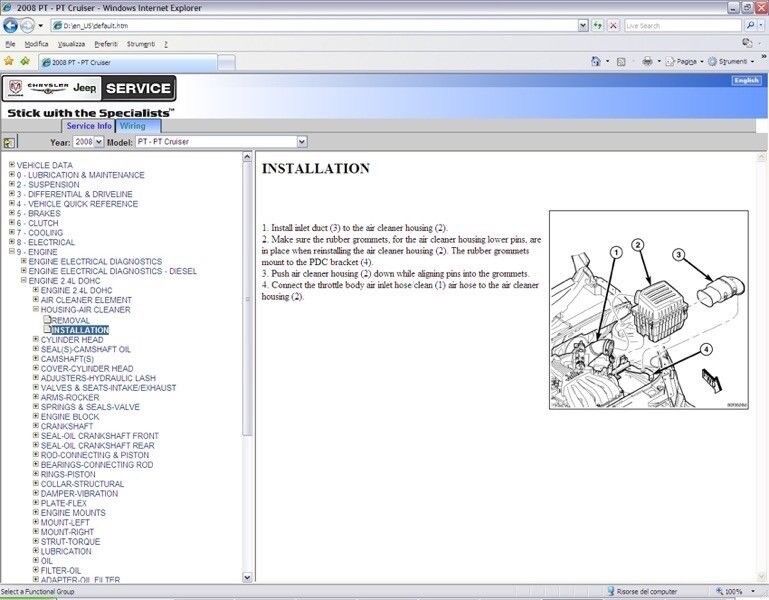Viewport: 769px width, 600px height.
Task: Click the Refresh page icon
Action: [x=599, y=26]
